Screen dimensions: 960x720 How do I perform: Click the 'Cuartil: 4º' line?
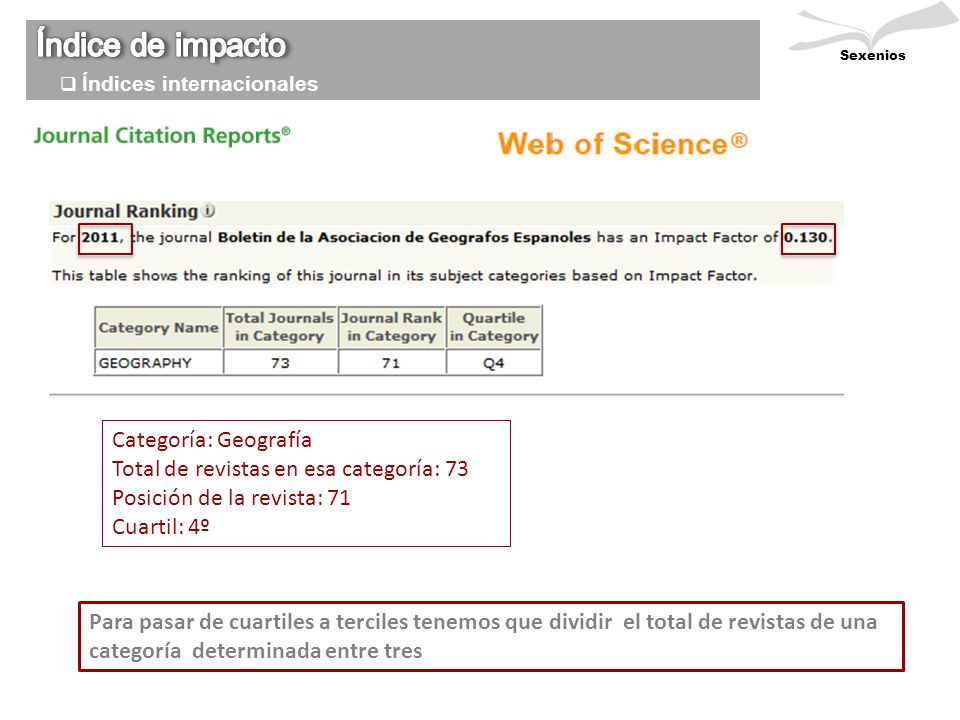click(161, 527)
